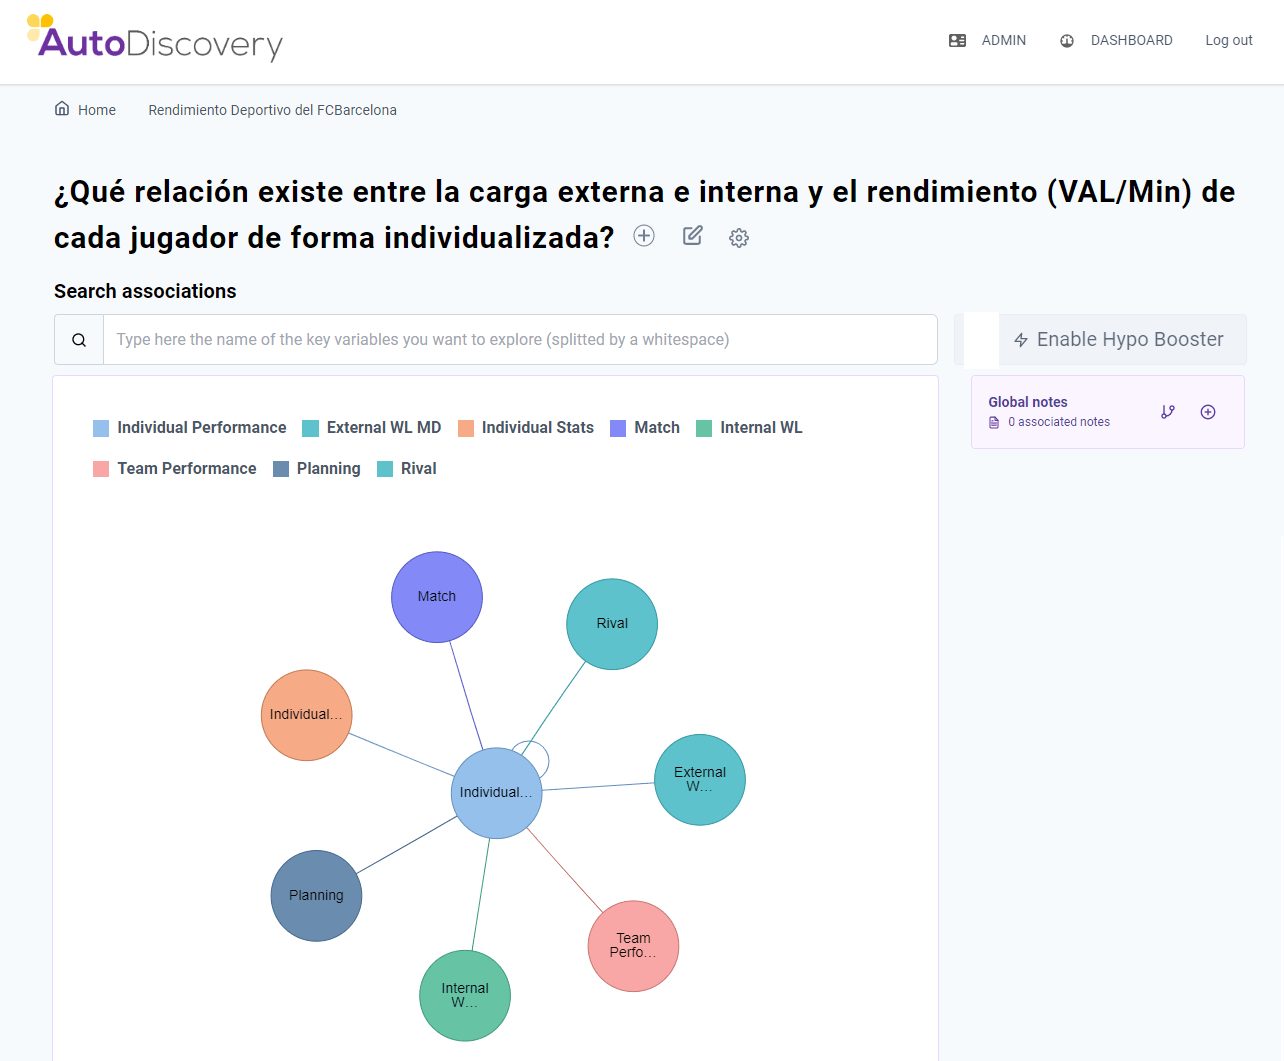This screenshot has width=1284, height=1061.
Task: Toggle Match legend entry
Action: click(645, 428)
